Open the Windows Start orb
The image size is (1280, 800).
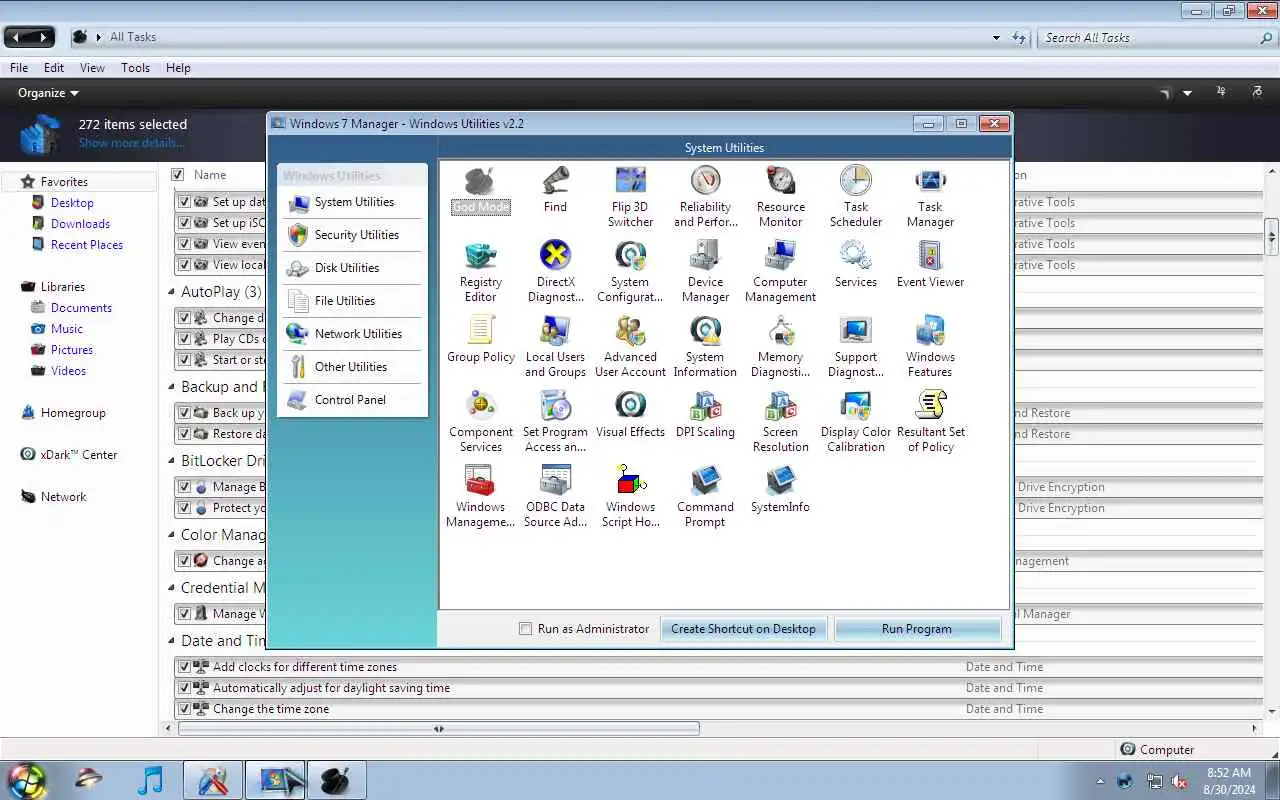(27, 780)
